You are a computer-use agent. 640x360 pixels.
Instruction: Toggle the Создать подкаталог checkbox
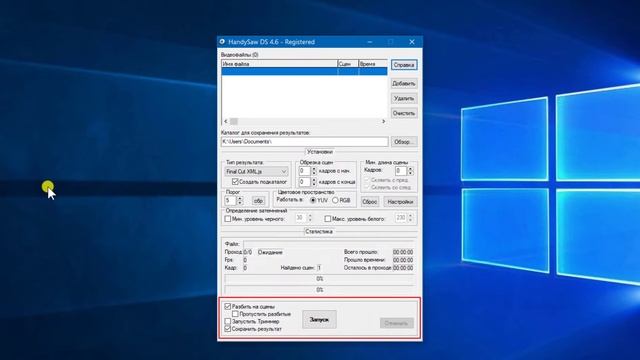click(x=235, y=182)
